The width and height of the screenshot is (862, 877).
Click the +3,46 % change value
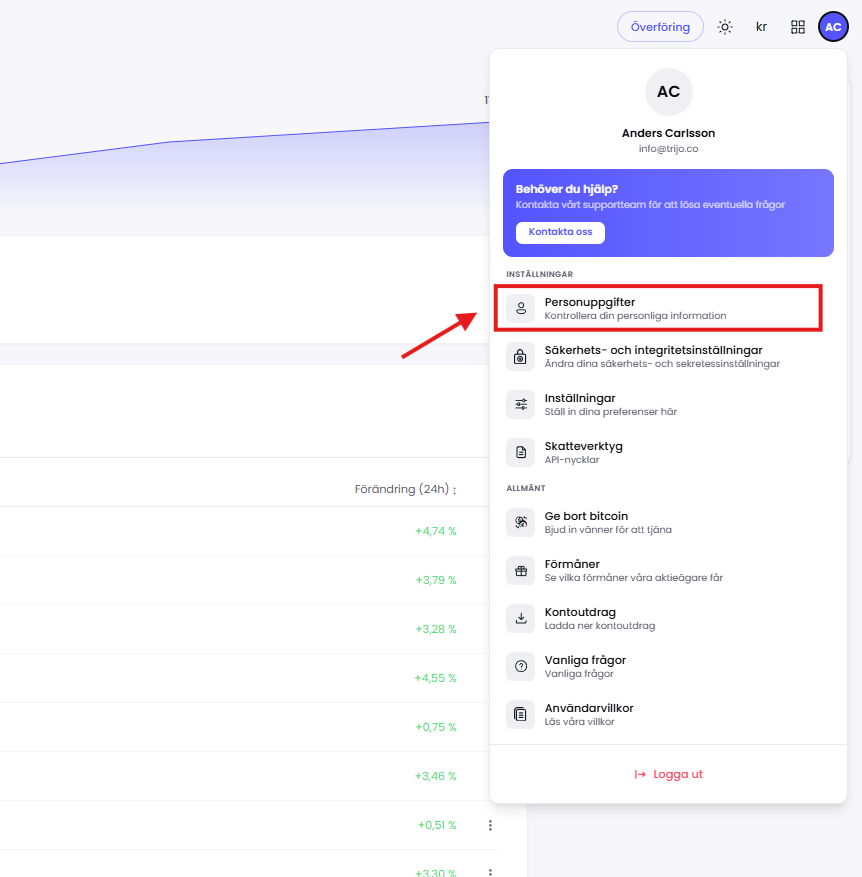435,776
